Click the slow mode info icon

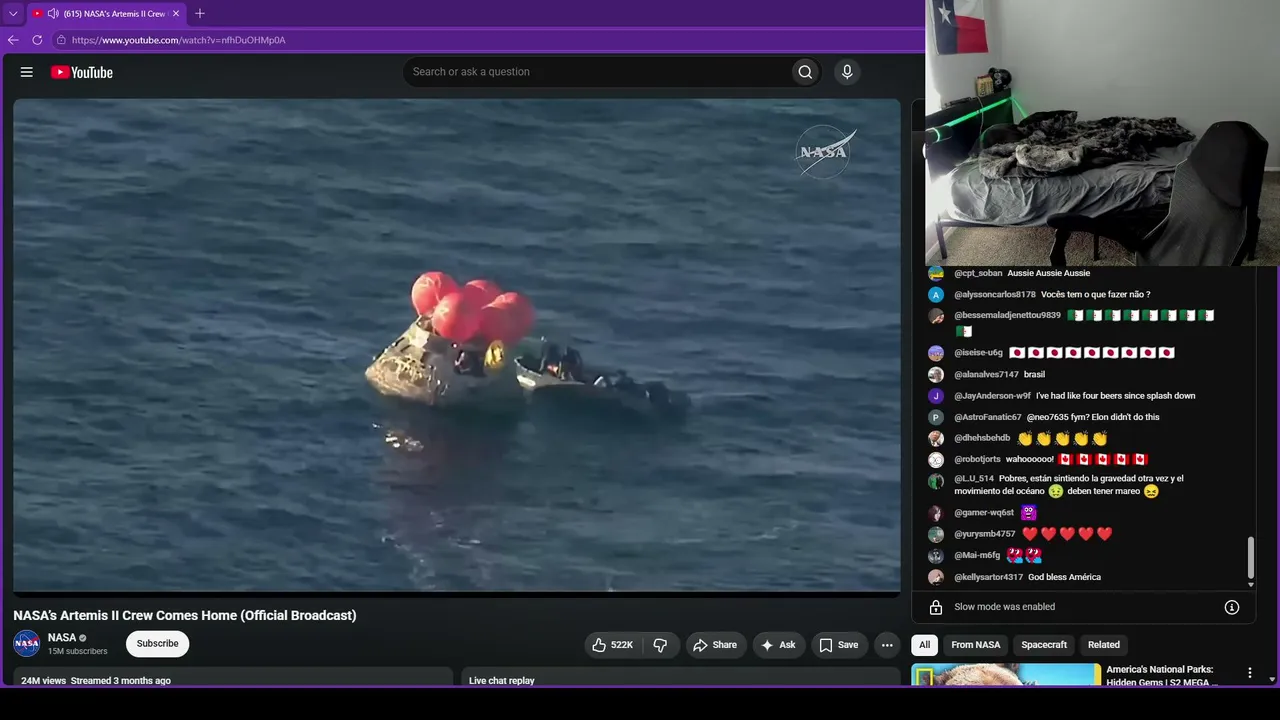(1232, 607)
